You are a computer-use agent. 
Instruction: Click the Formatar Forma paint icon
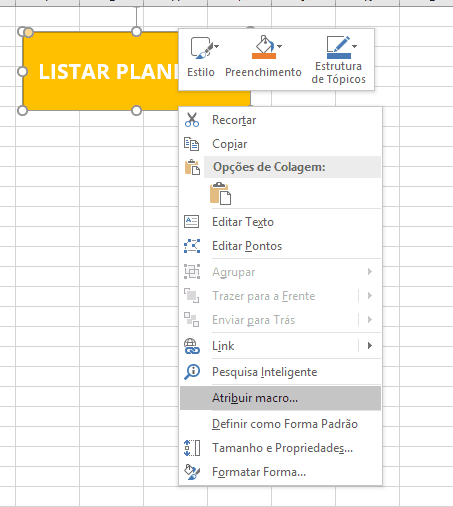[x=192, y=472]
